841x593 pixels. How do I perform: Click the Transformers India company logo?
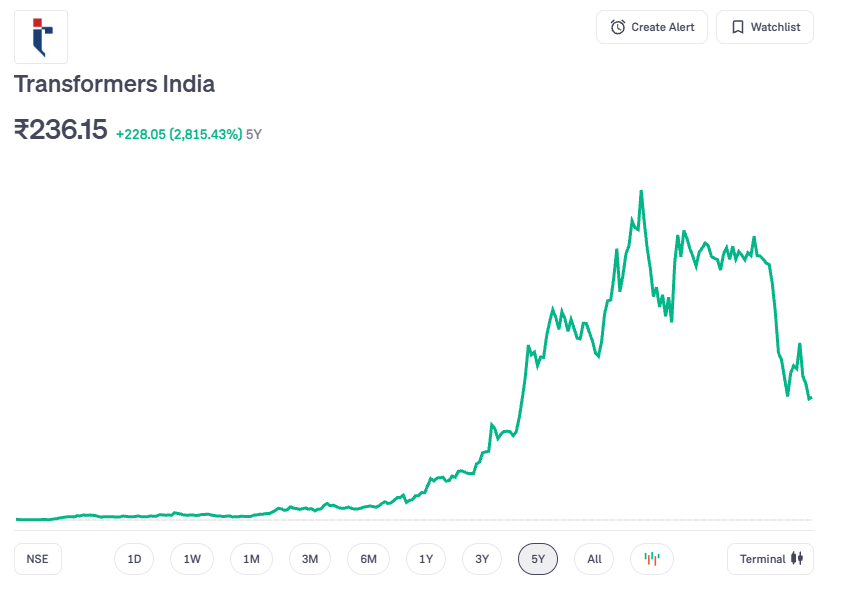(x=40, y=37)
